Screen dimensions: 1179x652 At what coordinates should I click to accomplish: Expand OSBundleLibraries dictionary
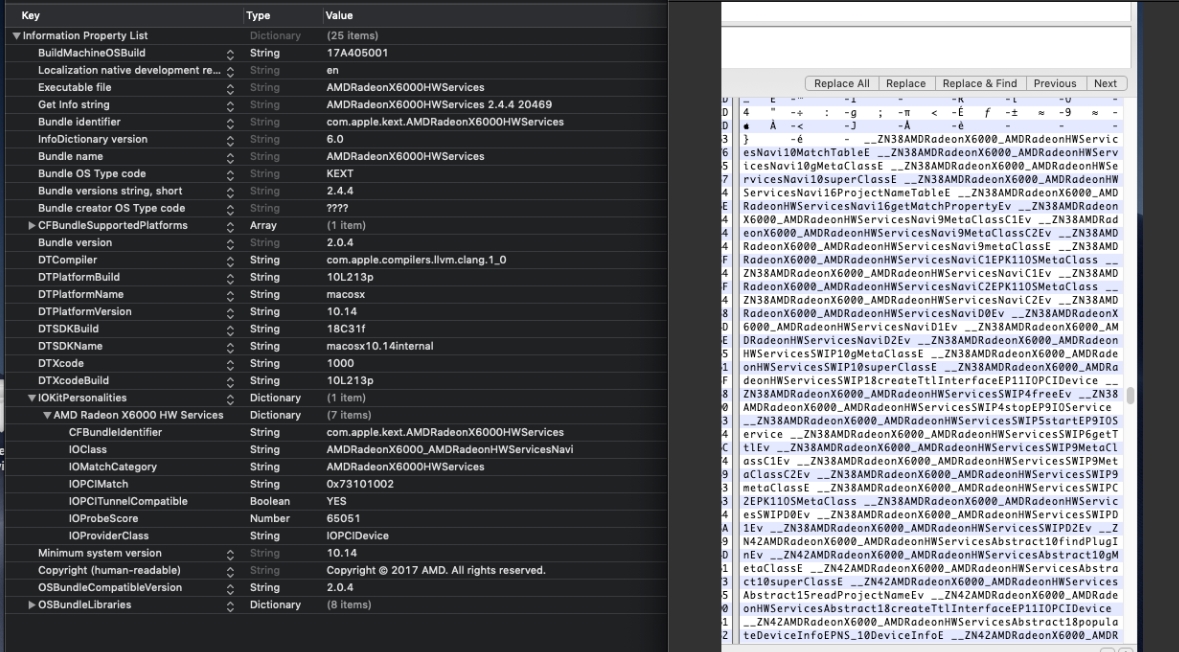click(x=32, y=605)
